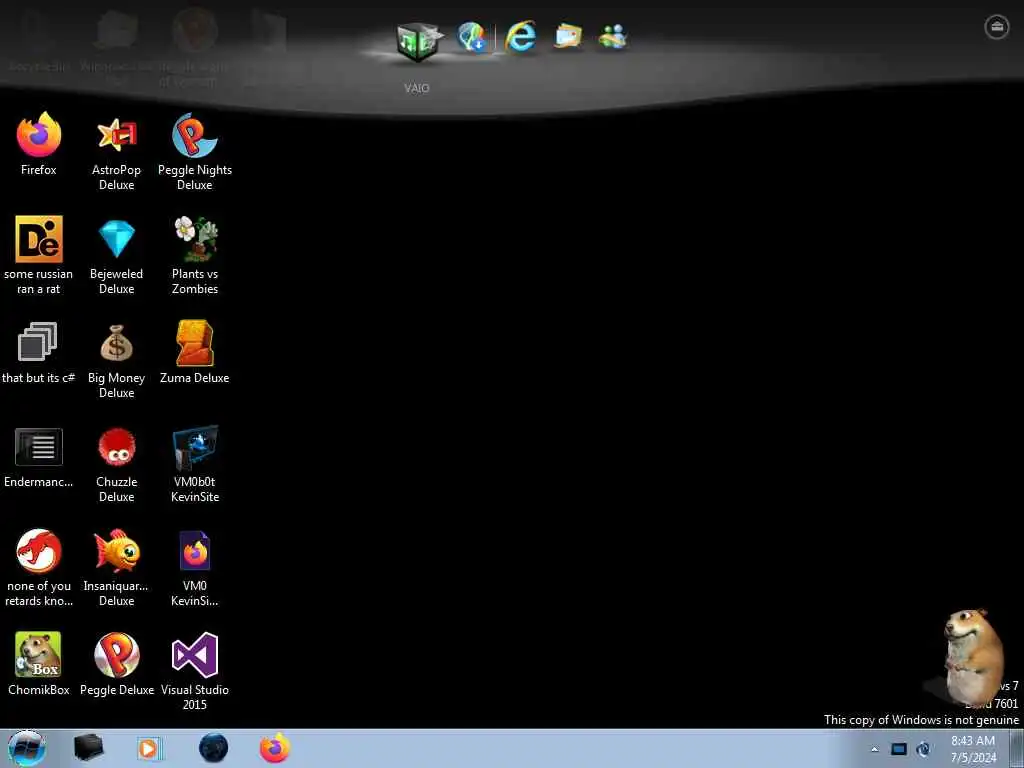This screenshot has height=768, width=1024.
Task: Open the Windows Start menu orb
Action: (26, 748)
